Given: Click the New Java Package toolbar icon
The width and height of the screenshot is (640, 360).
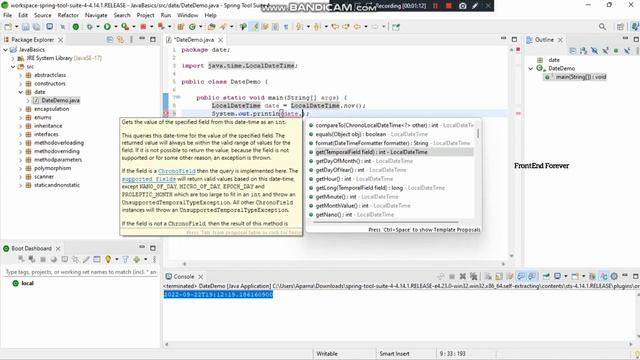Looking at the screenshot, I should click(180, 27).
